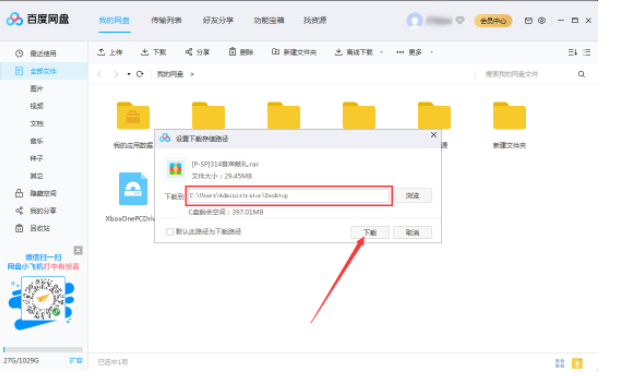The image size is (626, 376).
Task: Filter by 图片 category
Action: pyautogui.click(x=36, y=89)
